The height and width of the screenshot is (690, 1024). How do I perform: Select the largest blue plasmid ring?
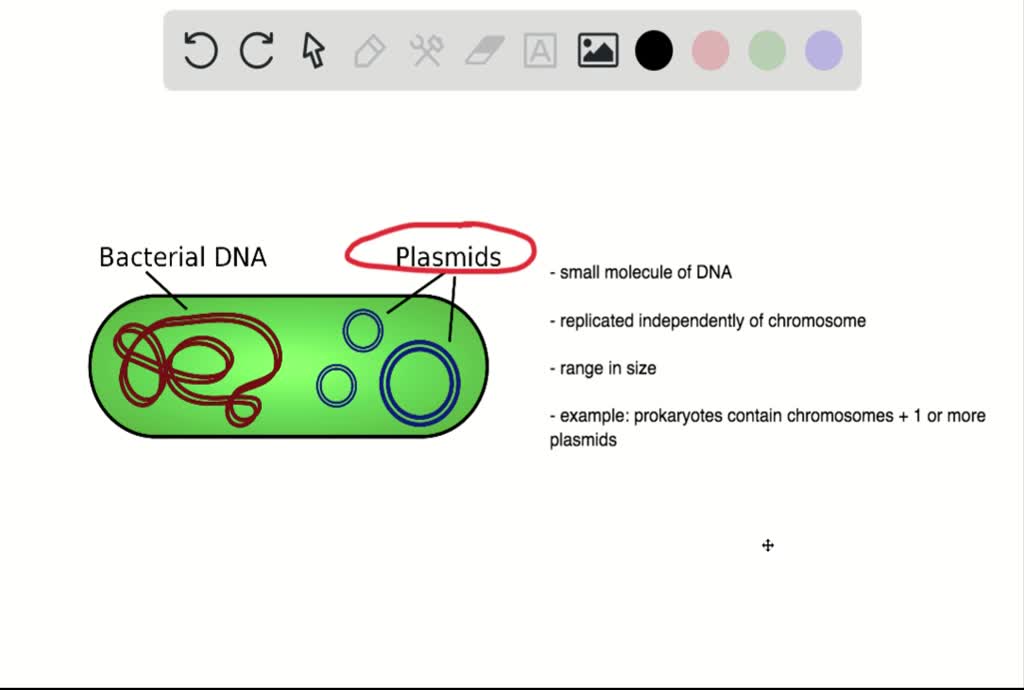click(x=420, y=382)
